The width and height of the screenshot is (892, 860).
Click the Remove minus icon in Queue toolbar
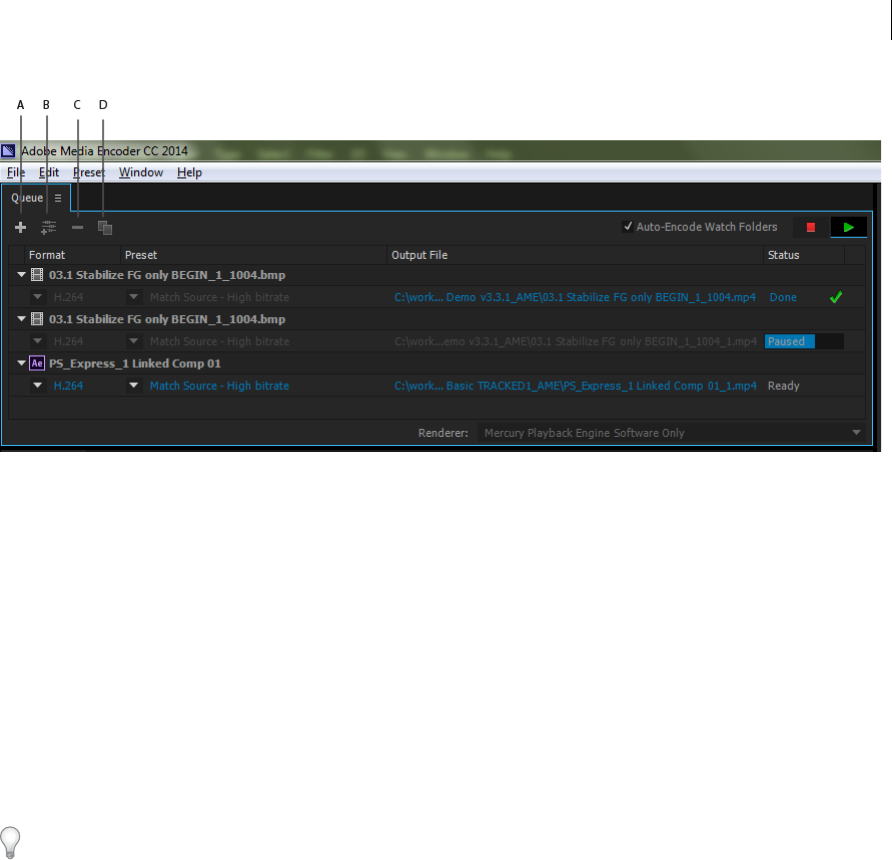pos(77,228)
